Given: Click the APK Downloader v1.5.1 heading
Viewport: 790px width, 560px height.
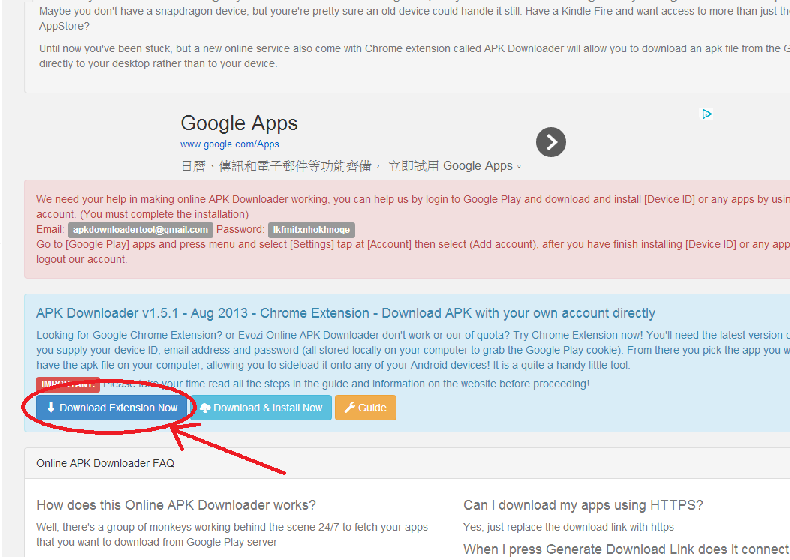Looking at the screenshot, I should [x=345, y=313].
